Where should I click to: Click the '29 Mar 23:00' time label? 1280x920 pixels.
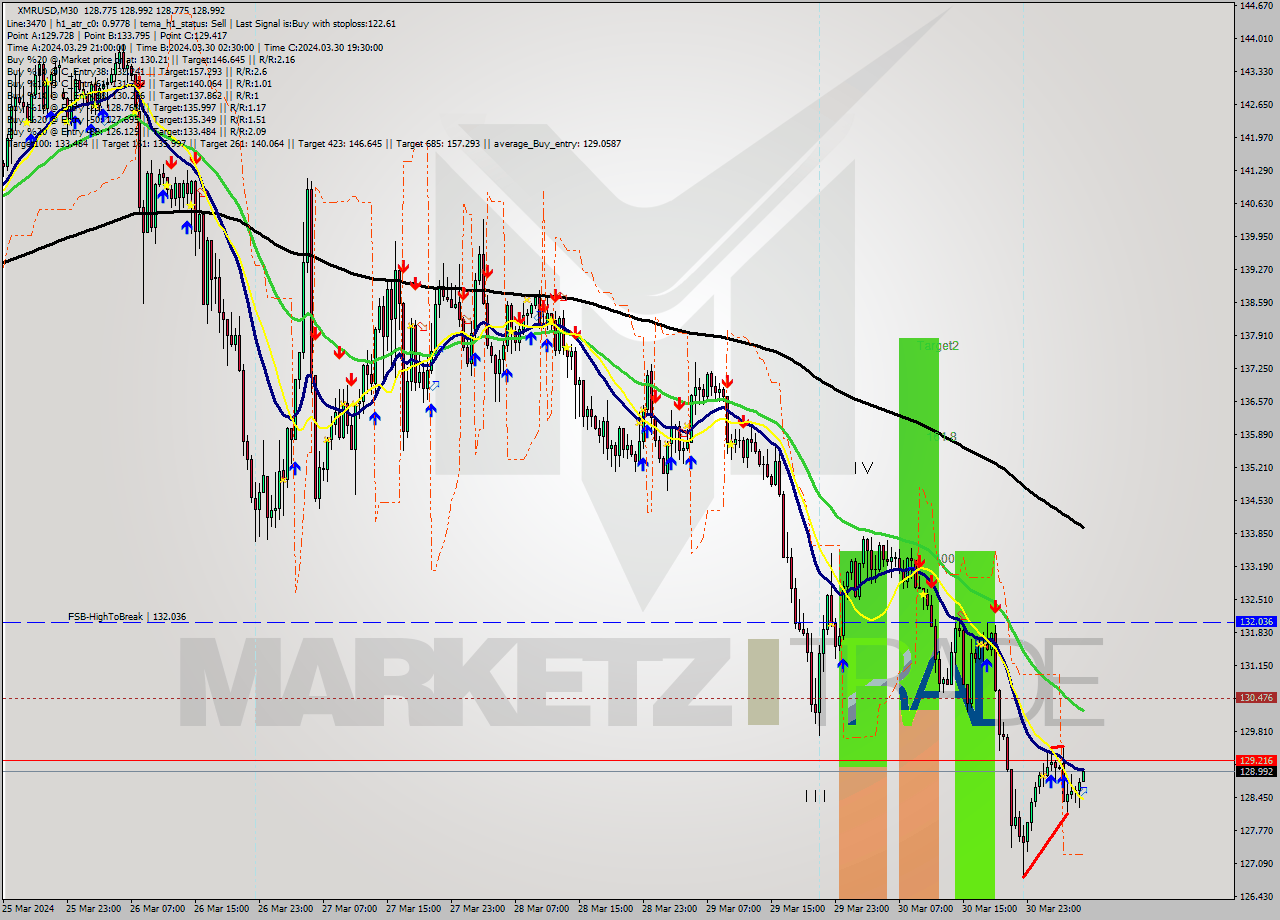pos(862,909)
